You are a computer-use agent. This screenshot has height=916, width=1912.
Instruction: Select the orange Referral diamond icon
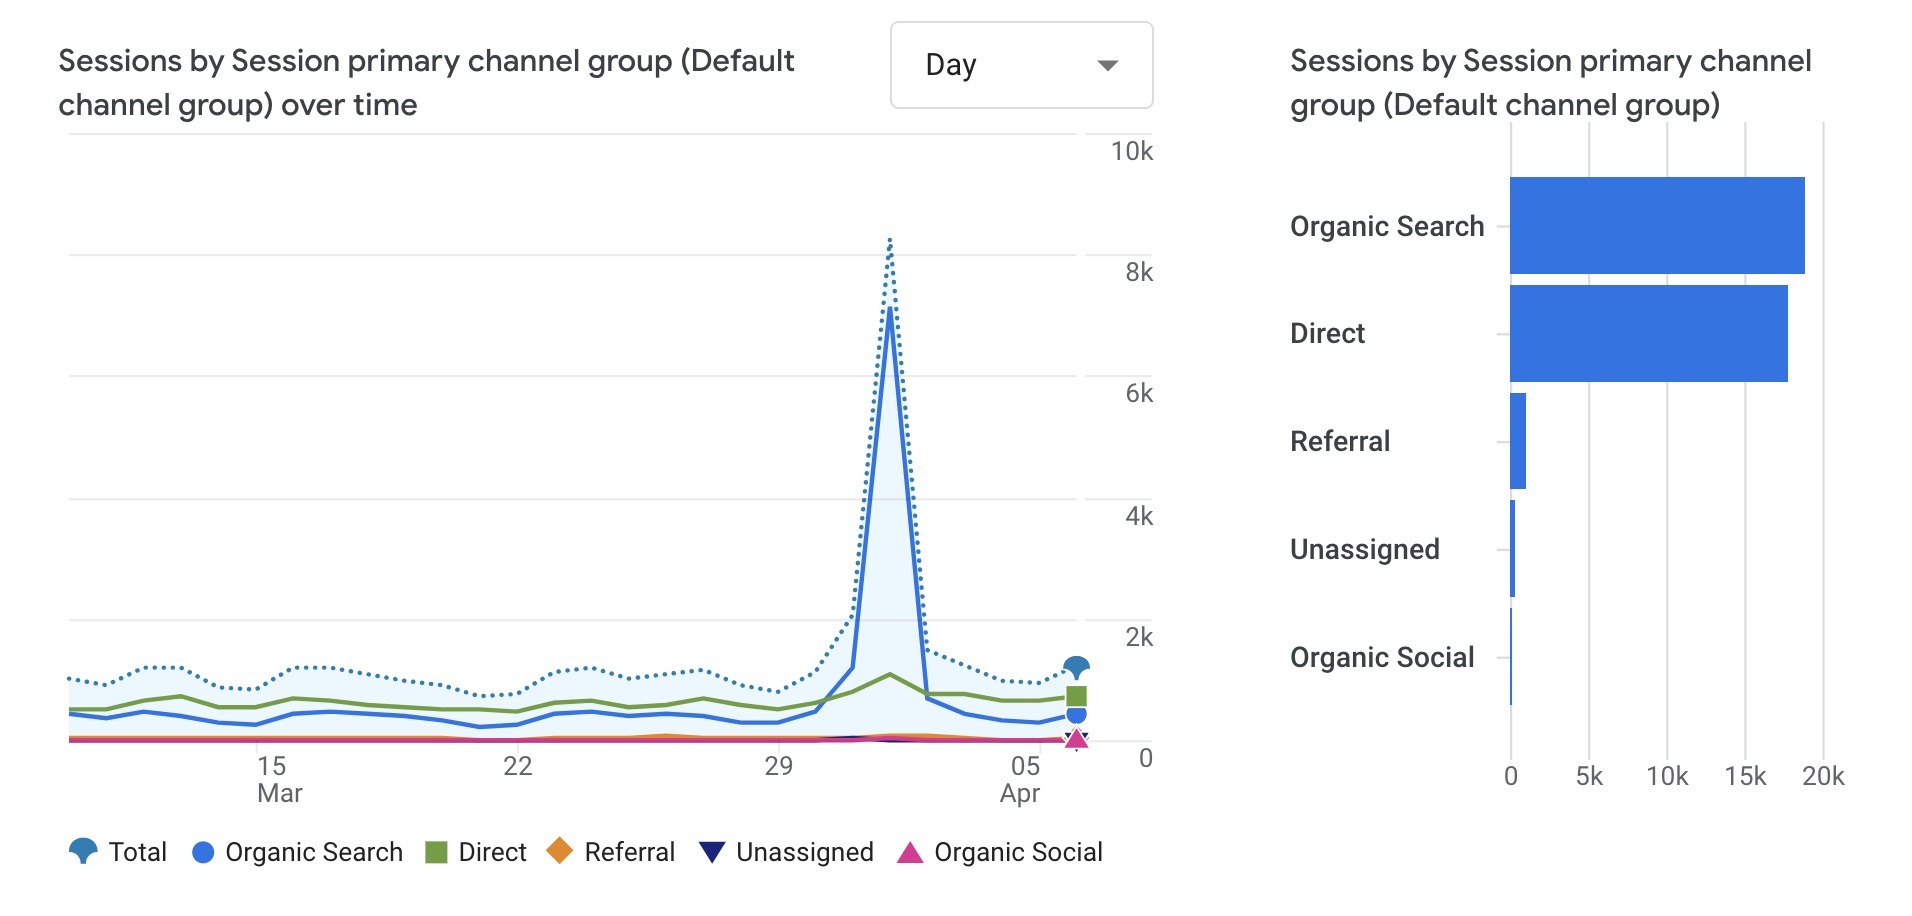[x=561, y=851]
